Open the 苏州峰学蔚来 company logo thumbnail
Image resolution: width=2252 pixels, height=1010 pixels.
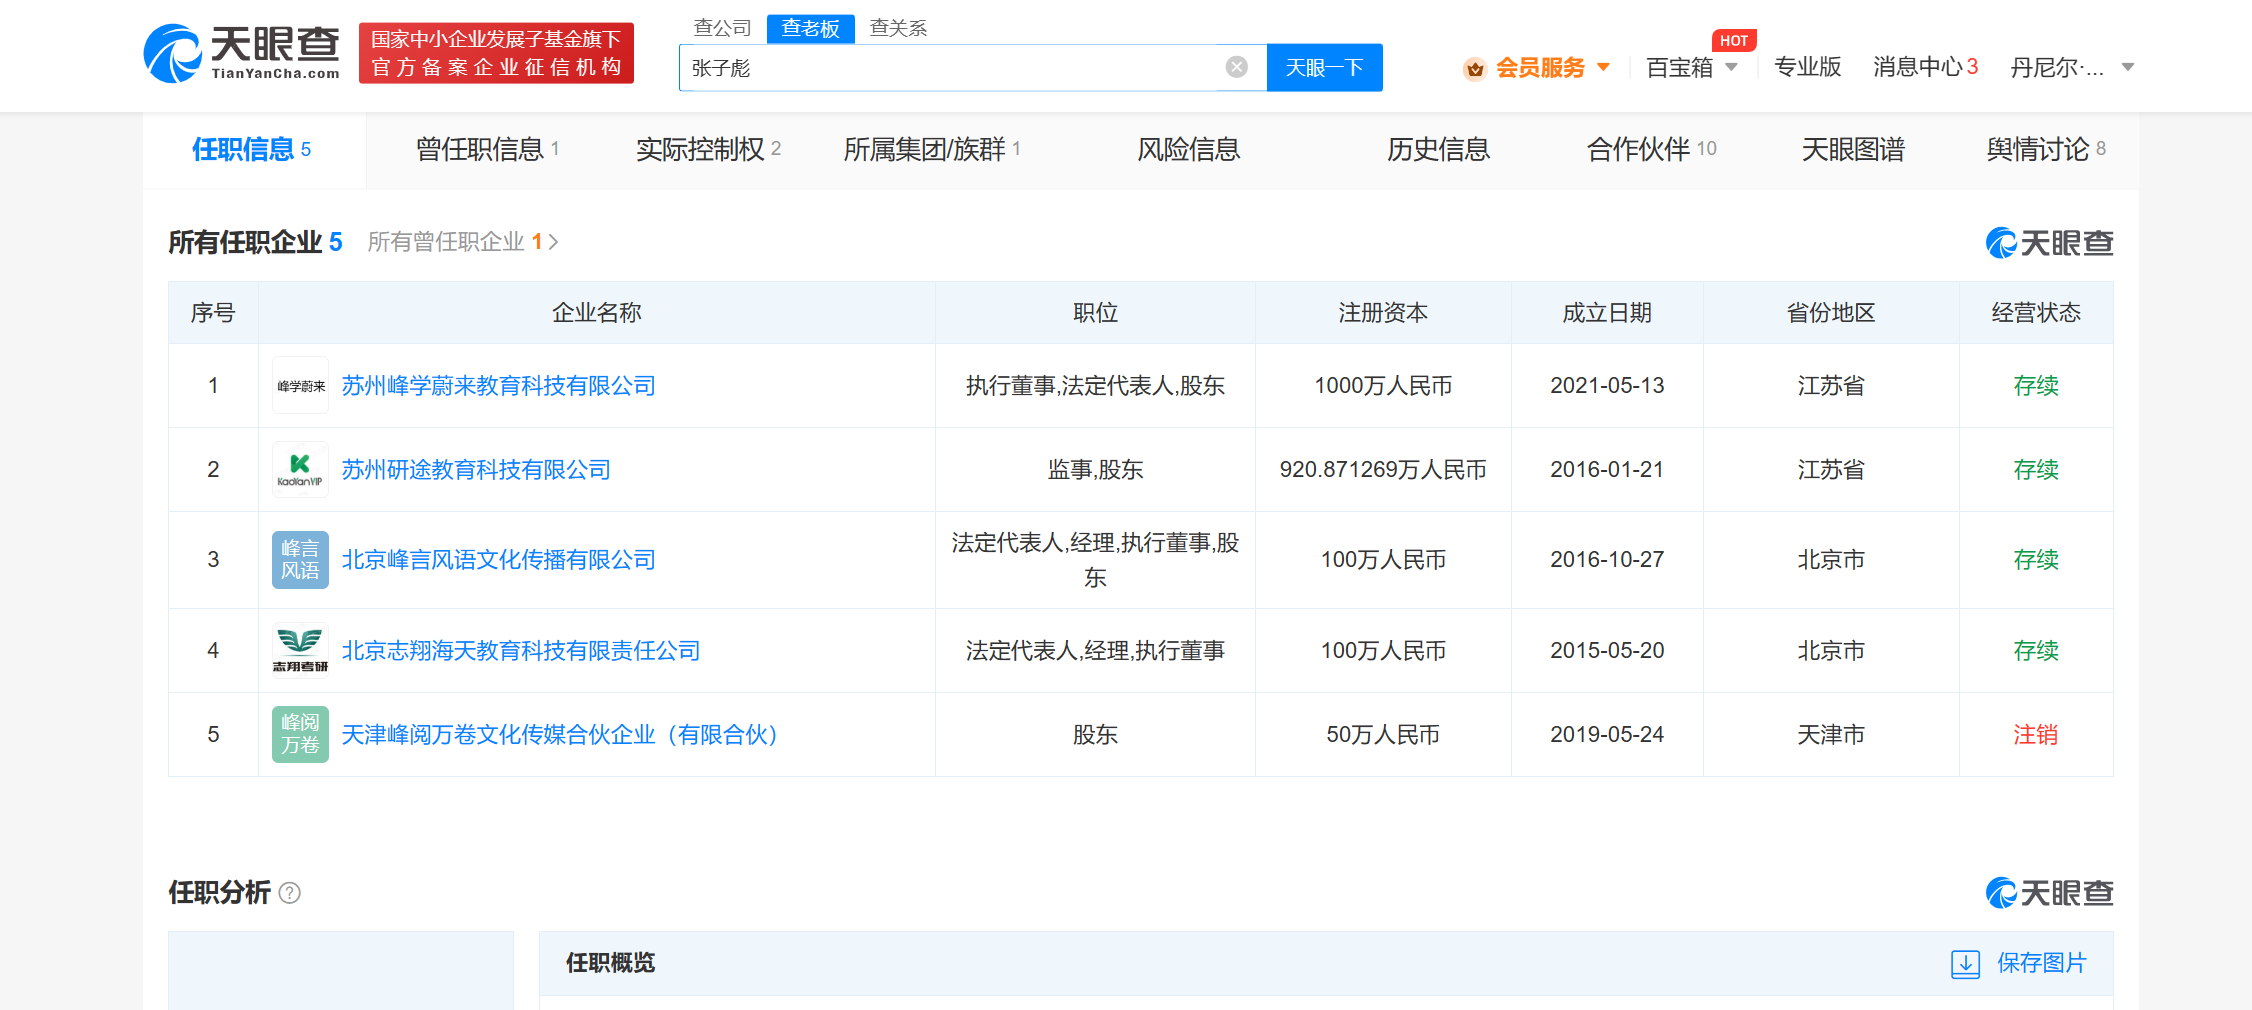(300, 386)
